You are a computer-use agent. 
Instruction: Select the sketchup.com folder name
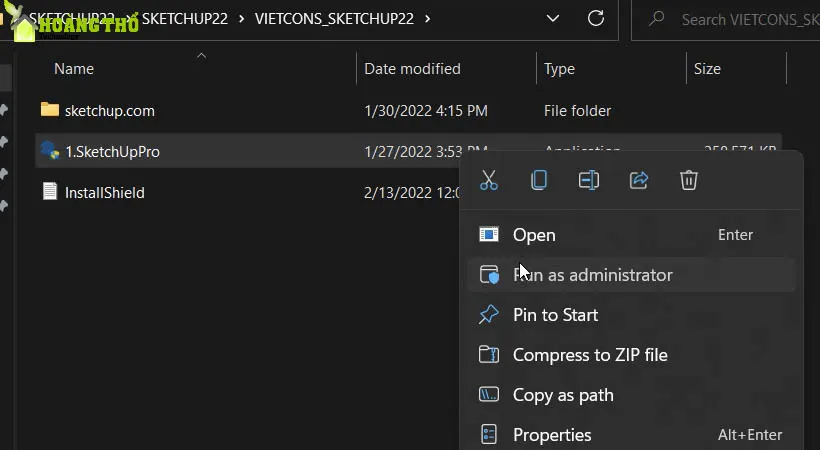click(110, 111)
